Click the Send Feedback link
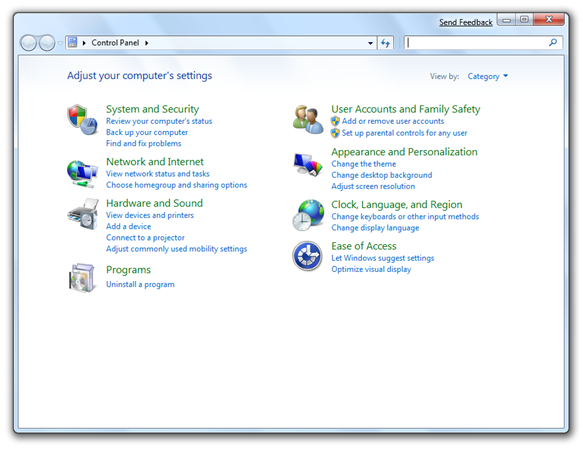The image size is (583, 449). 466,22
